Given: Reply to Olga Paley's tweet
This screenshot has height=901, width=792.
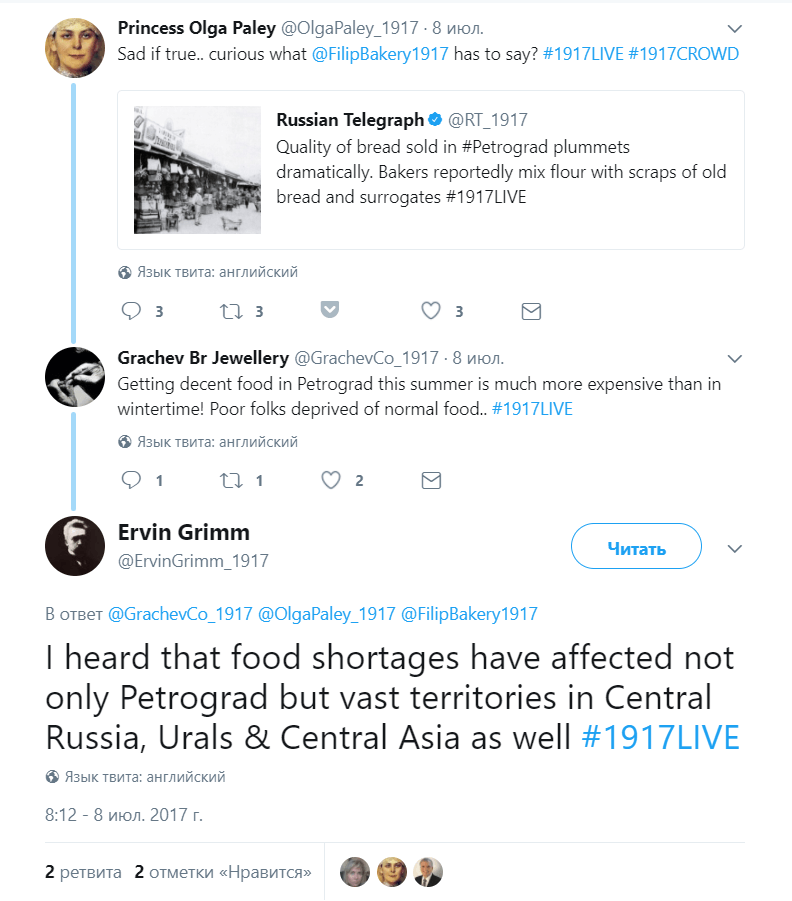Looking at the screenshot, I should (131, 311).
